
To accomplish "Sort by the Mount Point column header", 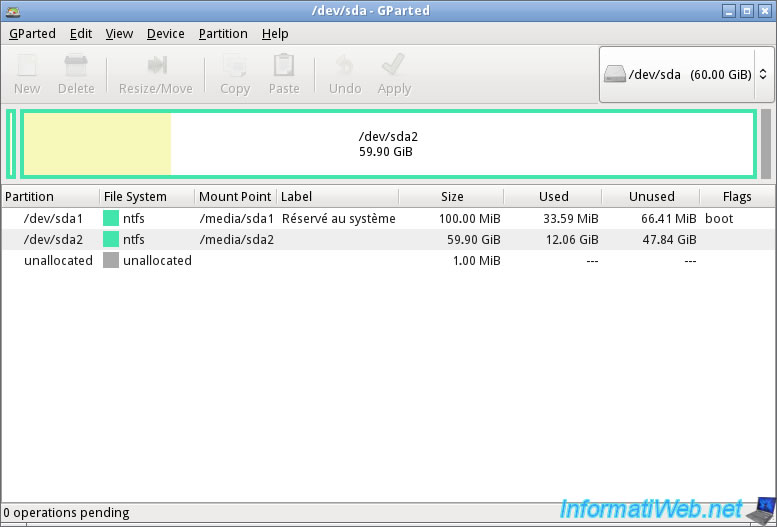I will [235, 197].
